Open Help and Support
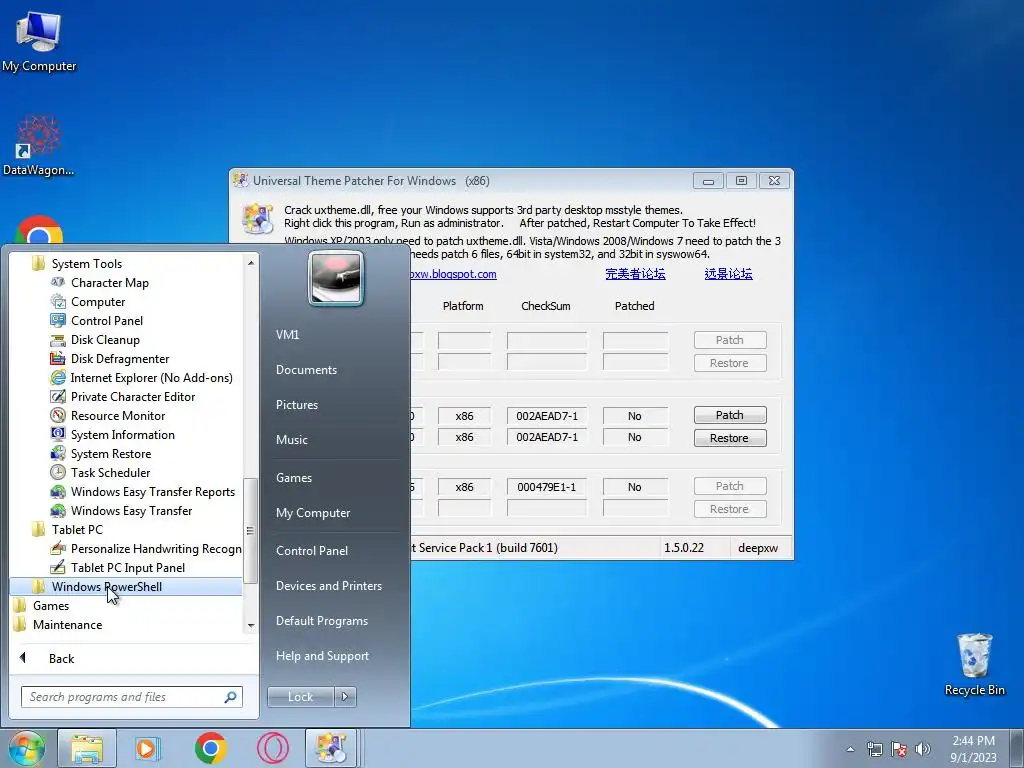This screenshot has width=1024, height=768. tap(322, 656)
